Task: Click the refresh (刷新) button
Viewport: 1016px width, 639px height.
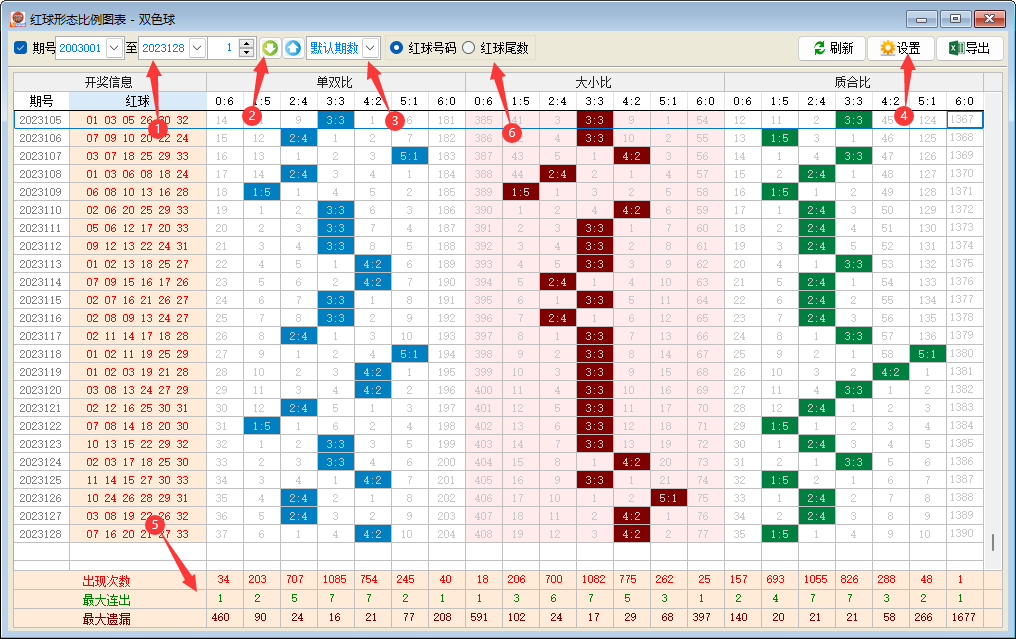Action: click(x=832, y=48)
